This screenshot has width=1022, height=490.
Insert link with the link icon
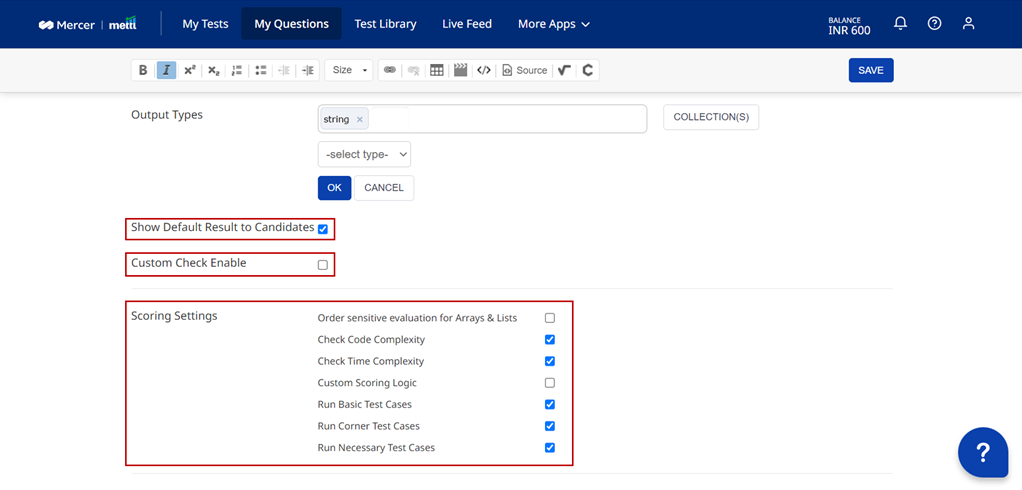pos(390,70)
